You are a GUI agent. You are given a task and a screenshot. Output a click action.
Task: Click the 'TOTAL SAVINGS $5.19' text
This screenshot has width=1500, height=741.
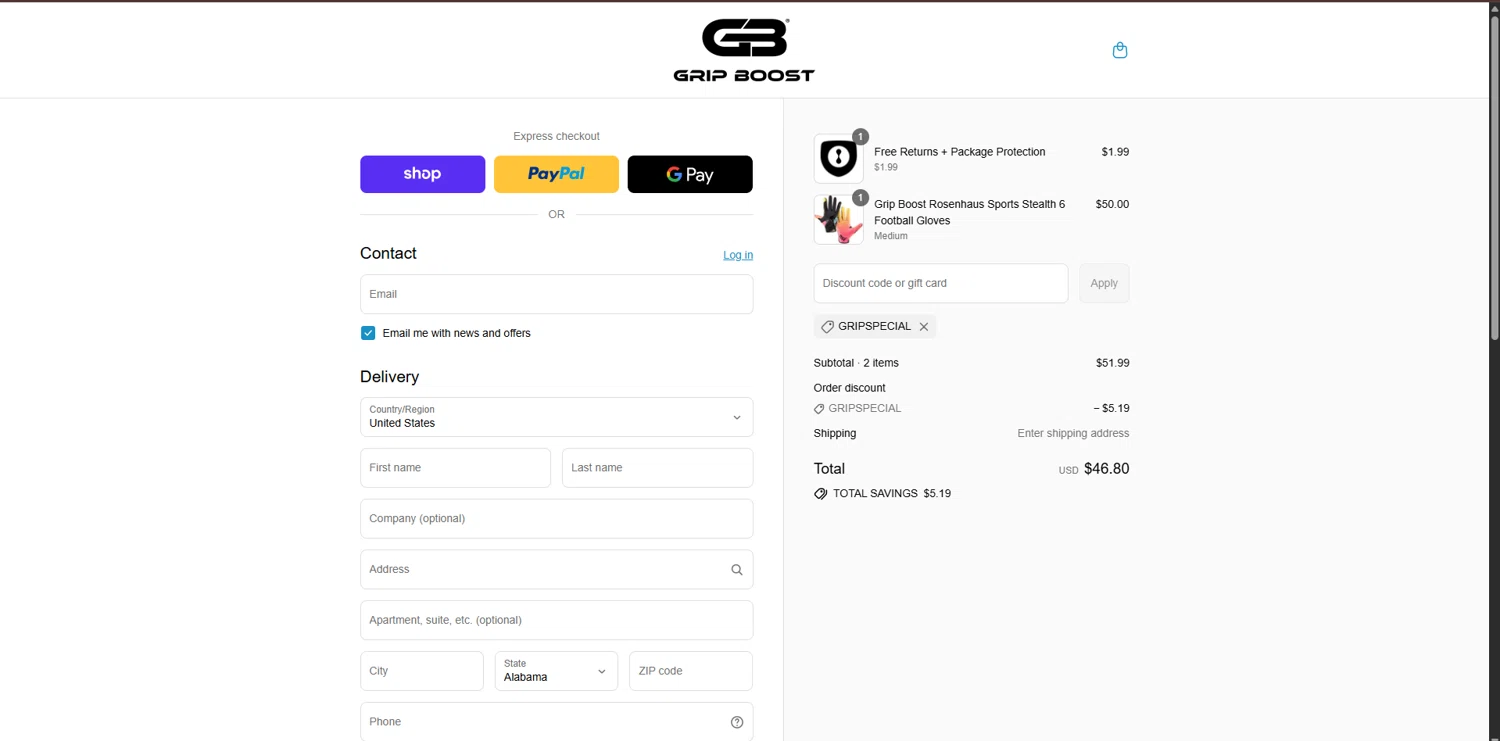click(x=892, y=494)
